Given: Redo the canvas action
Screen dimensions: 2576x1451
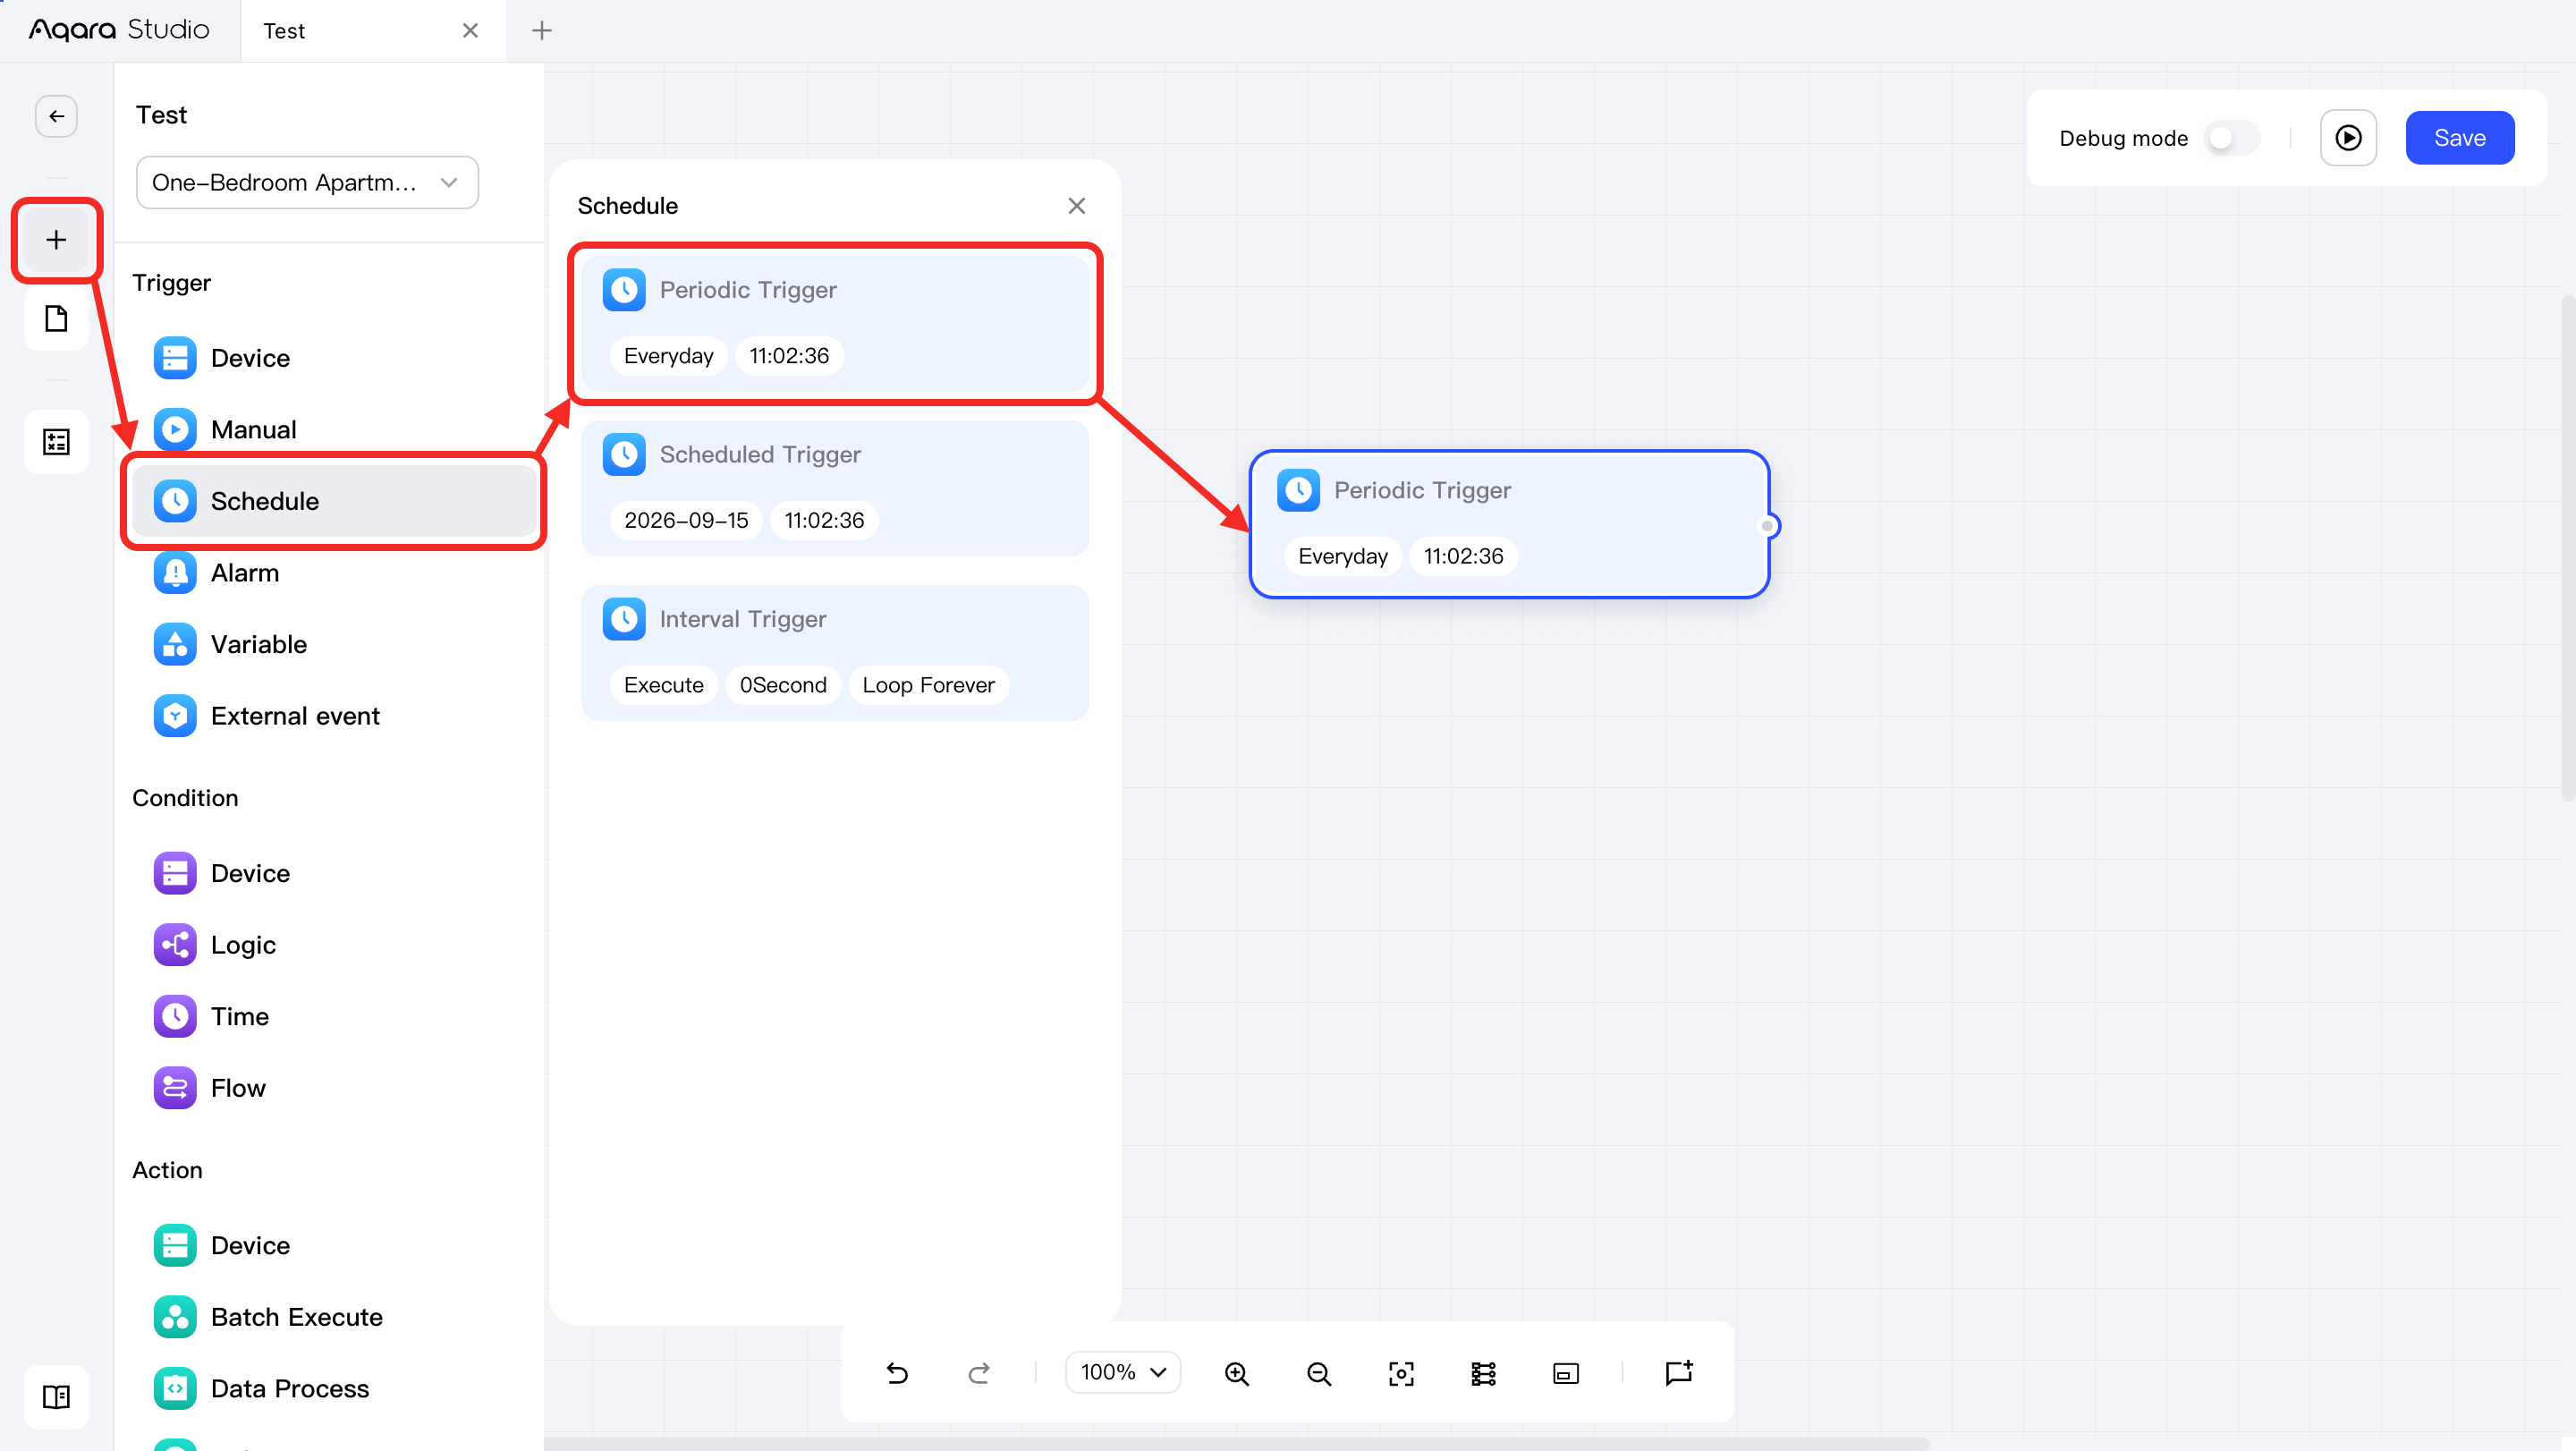Looking at the screenshot, I should coord(979,1373).
